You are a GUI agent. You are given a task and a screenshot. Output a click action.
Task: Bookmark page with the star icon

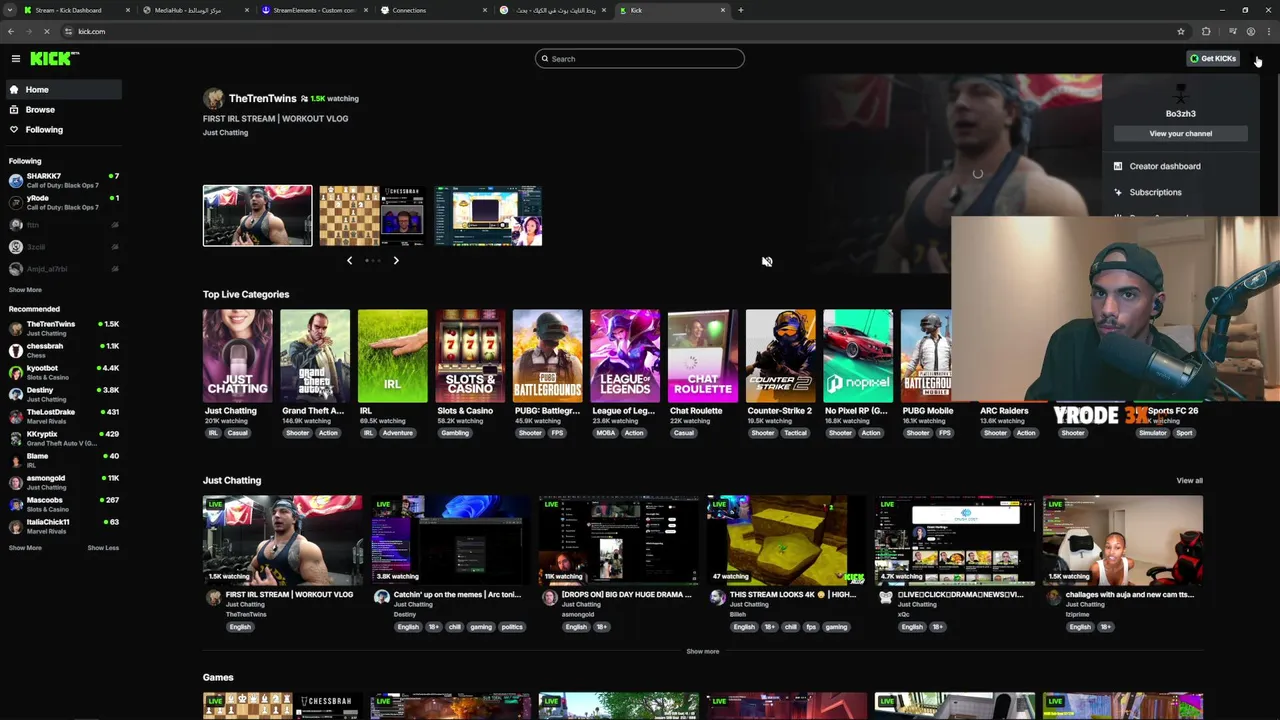pos(1181,32)
